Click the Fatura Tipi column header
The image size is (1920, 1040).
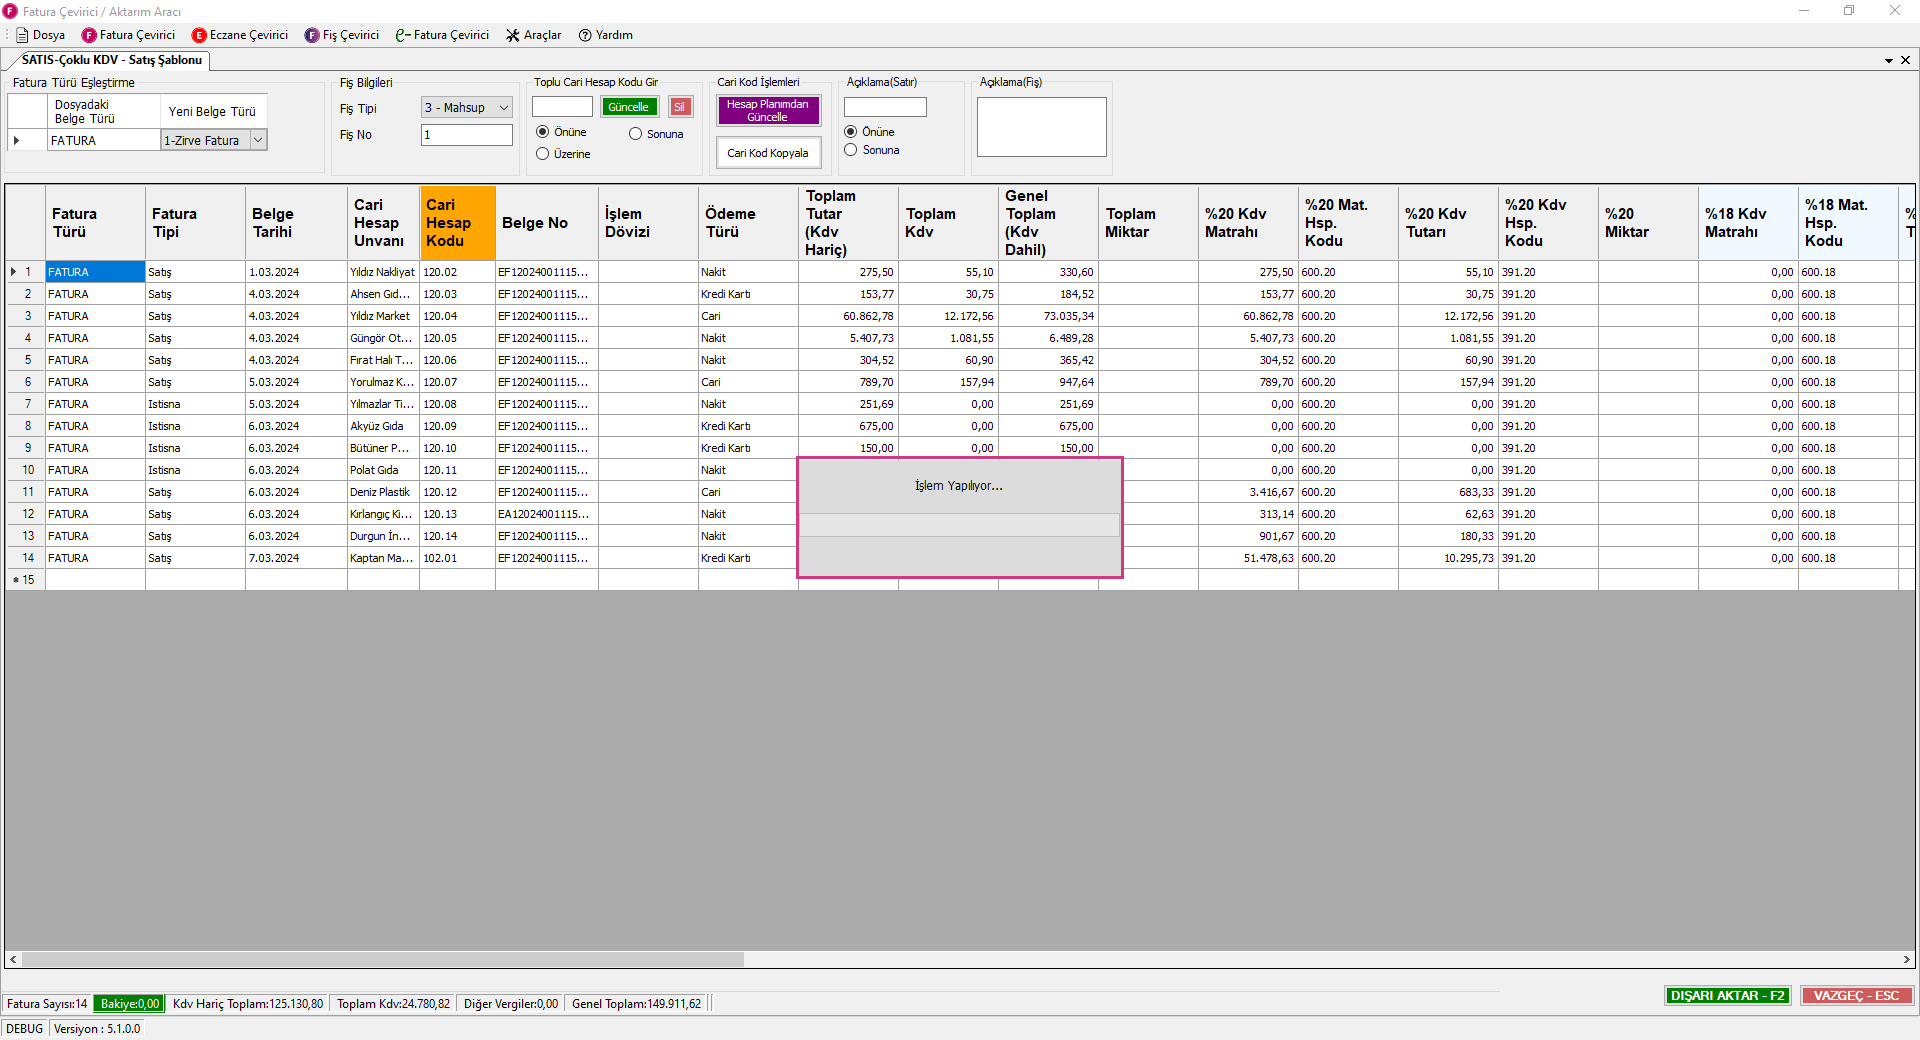click(x=195, y=223)
